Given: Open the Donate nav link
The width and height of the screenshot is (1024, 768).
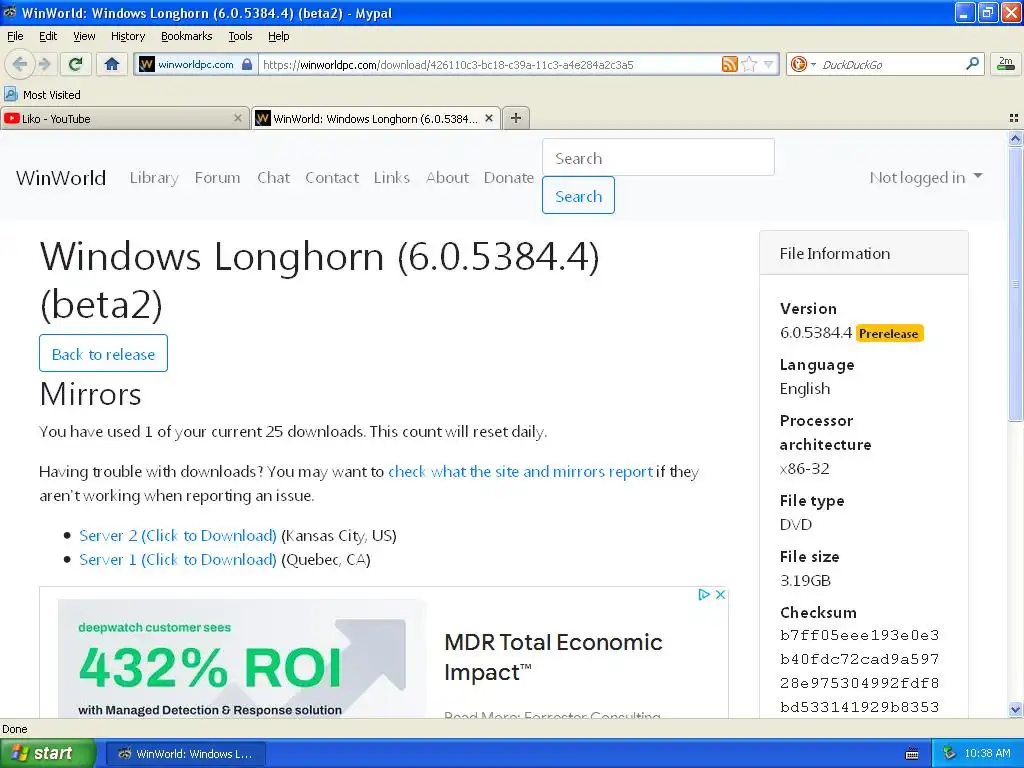Looking at the screenshot, I should click(509, 178).
